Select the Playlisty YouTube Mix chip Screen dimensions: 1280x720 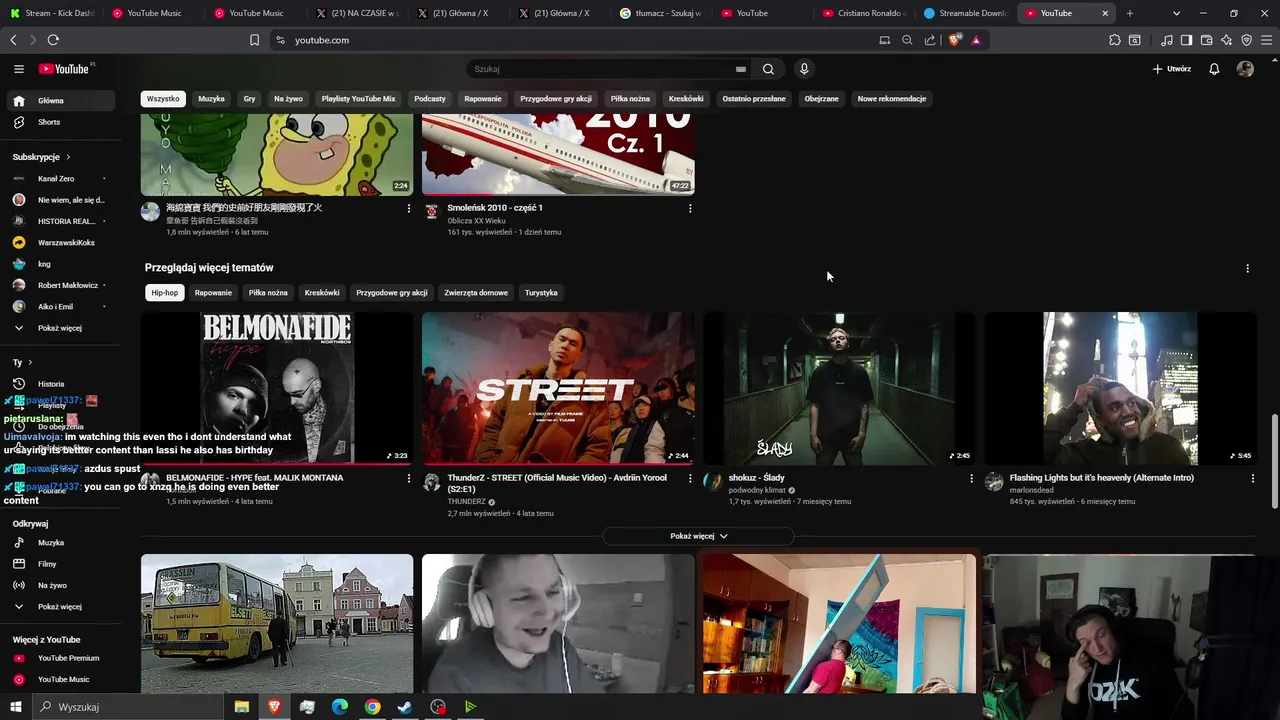(358, 99)
